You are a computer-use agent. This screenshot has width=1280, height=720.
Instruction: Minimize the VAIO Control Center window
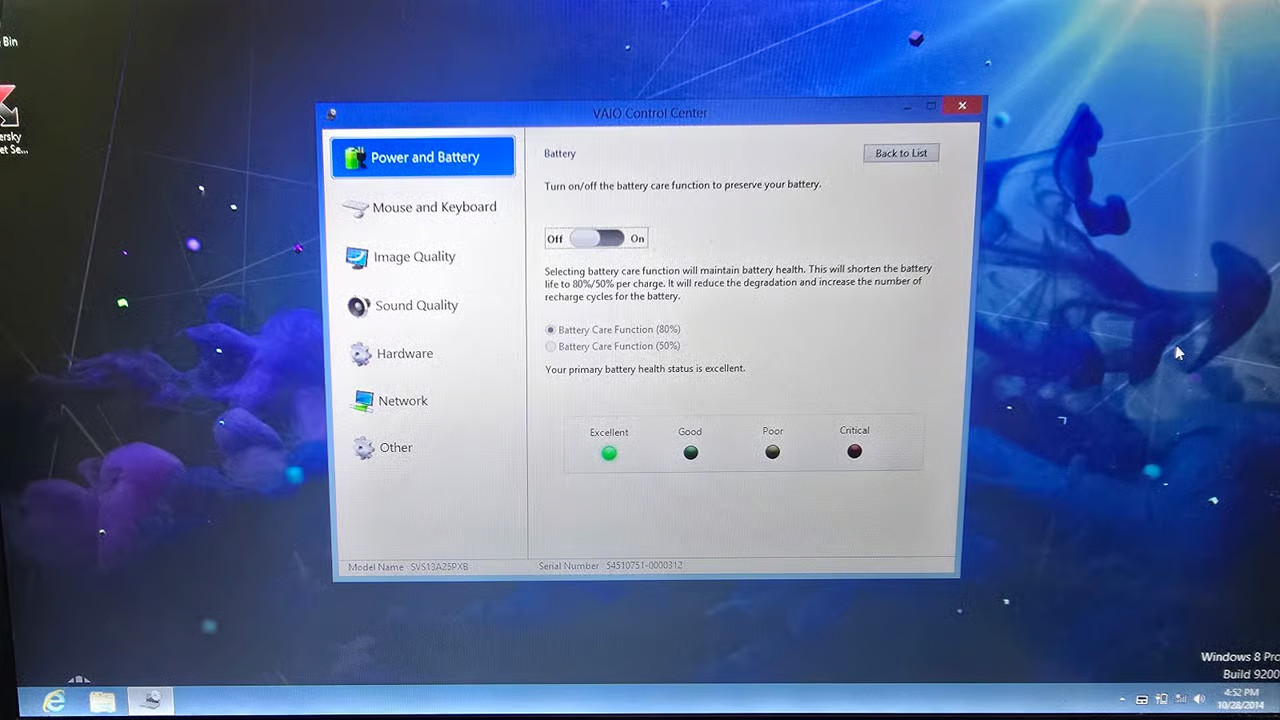pos(908,106)
